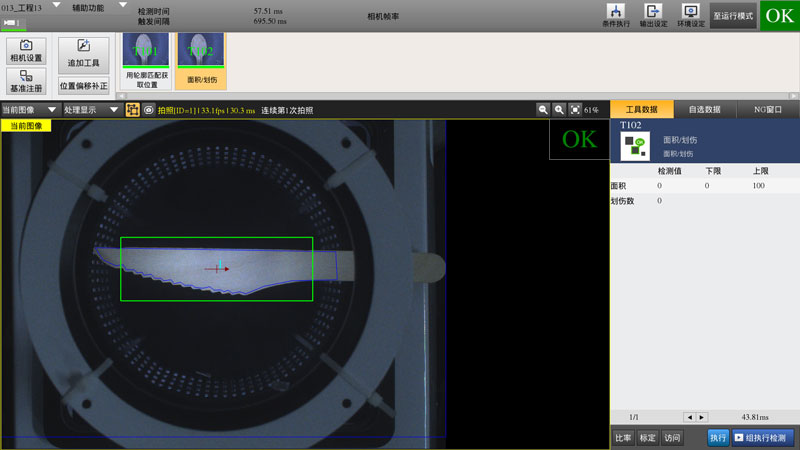Toggle the eye display visibility icon
The width and height of the screenshot is (800, 450).
click(148, 110)
